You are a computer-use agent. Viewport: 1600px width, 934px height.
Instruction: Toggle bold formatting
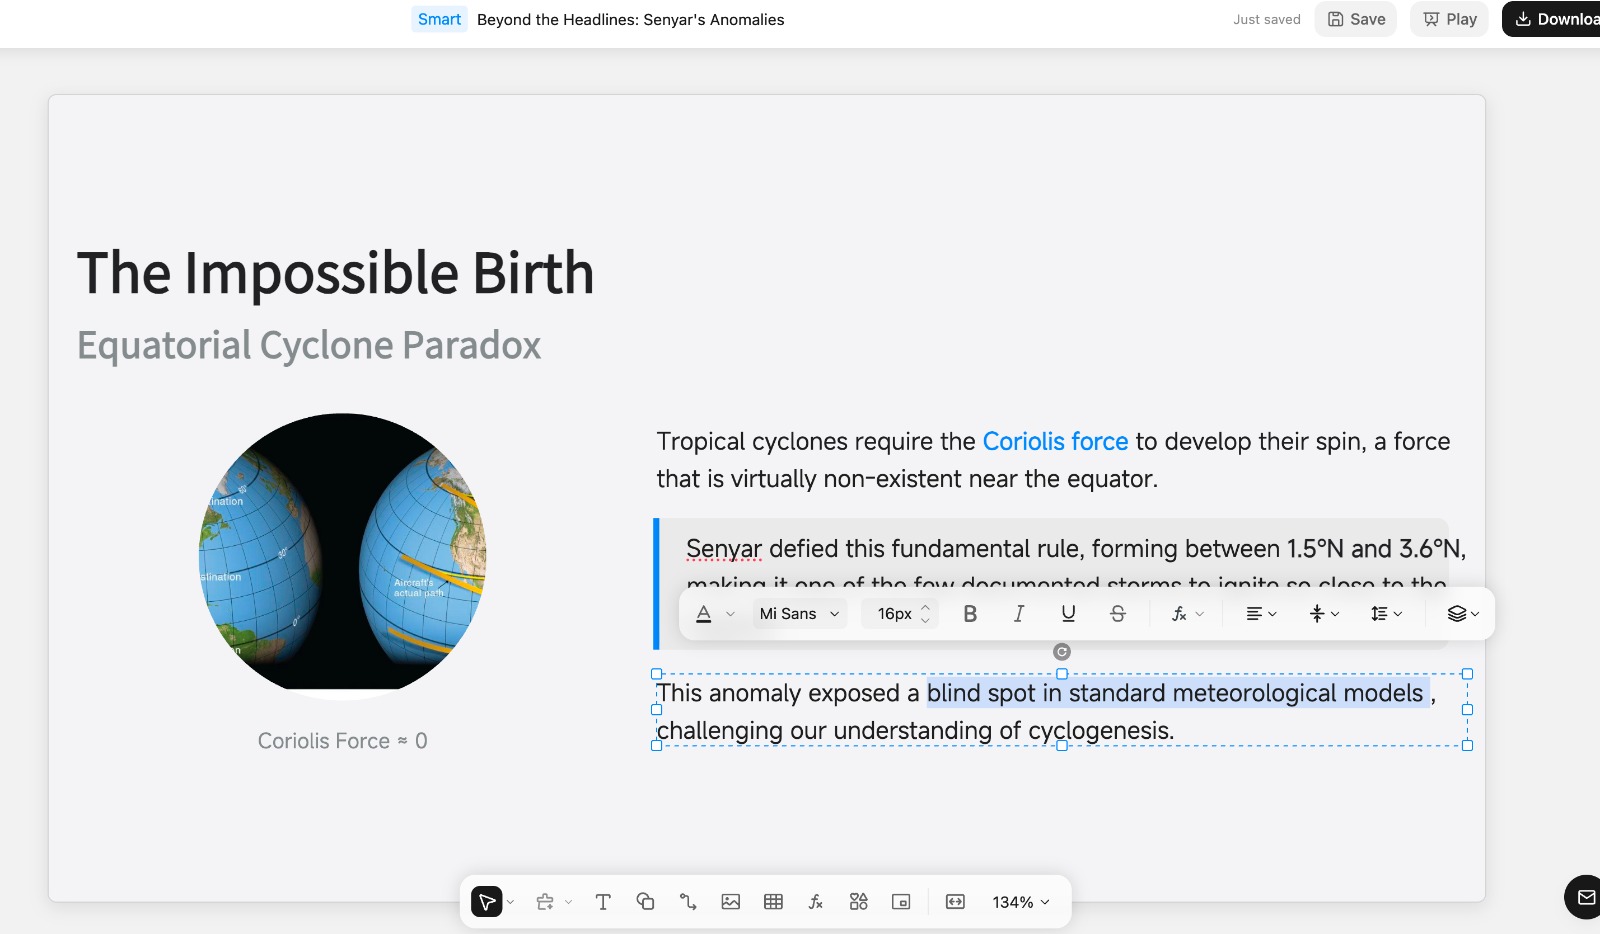970,614
